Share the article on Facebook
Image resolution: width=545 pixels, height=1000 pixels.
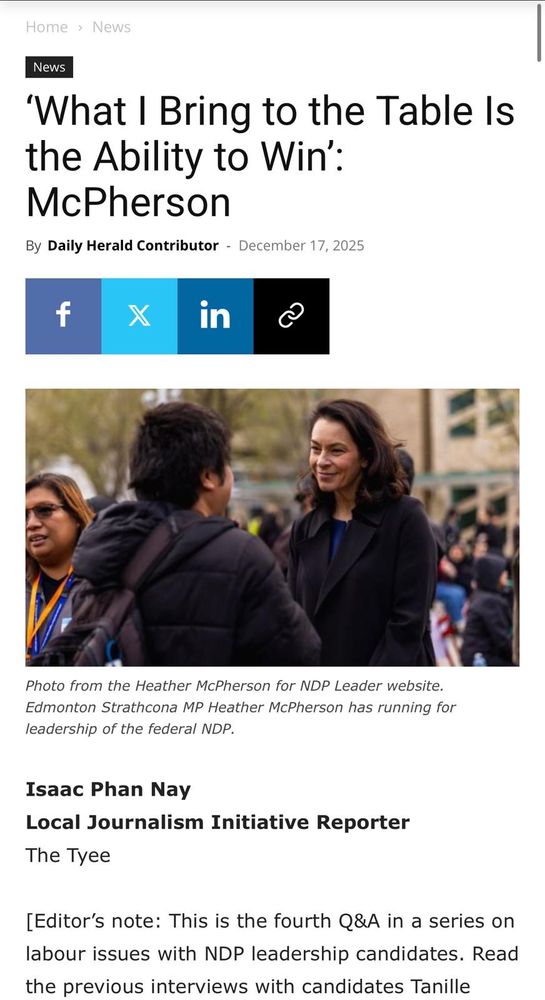[x=63, y=316]
